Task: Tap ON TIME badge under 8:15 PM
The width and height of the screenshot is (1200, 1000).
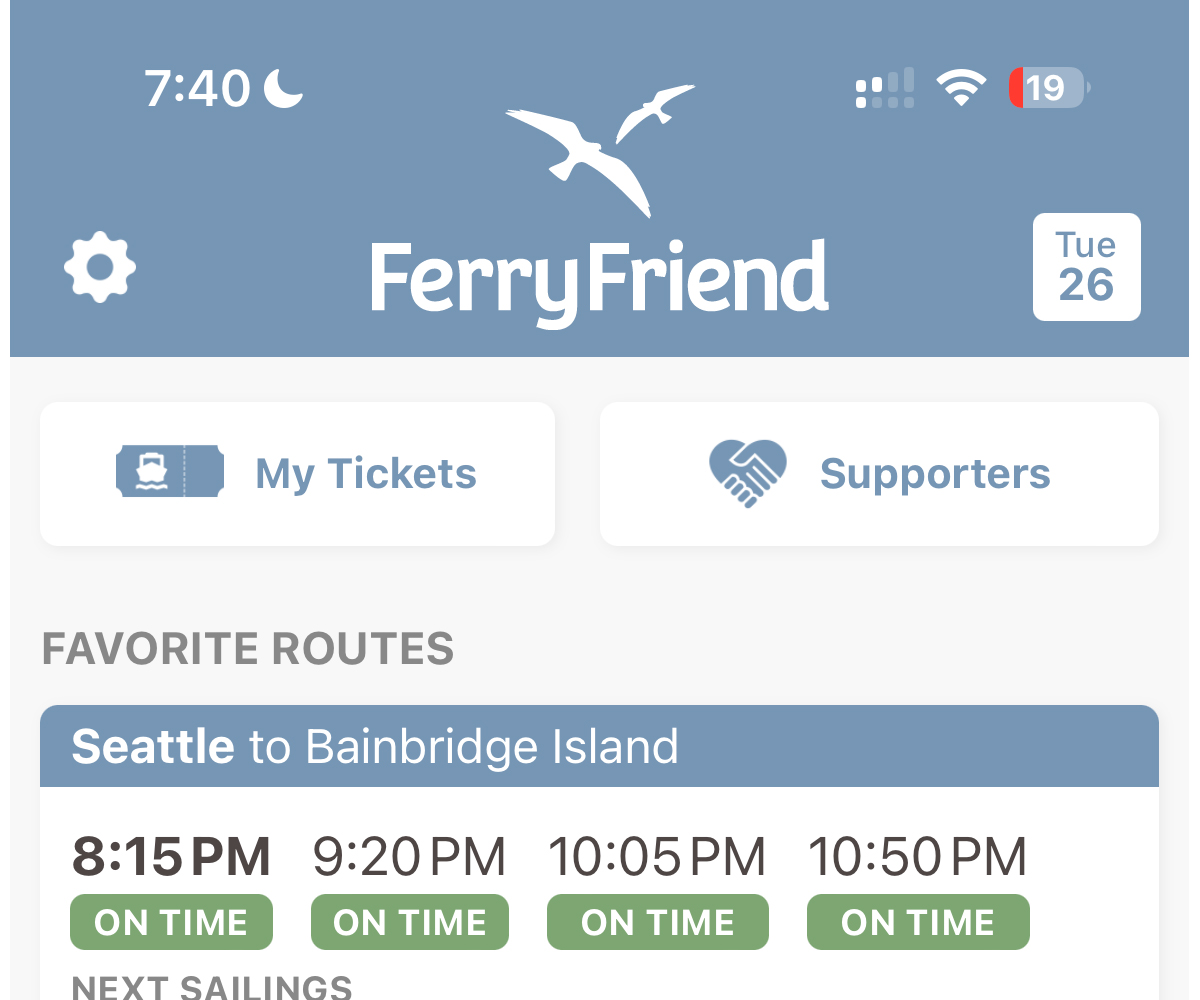Action: click(x=171, y=922)
